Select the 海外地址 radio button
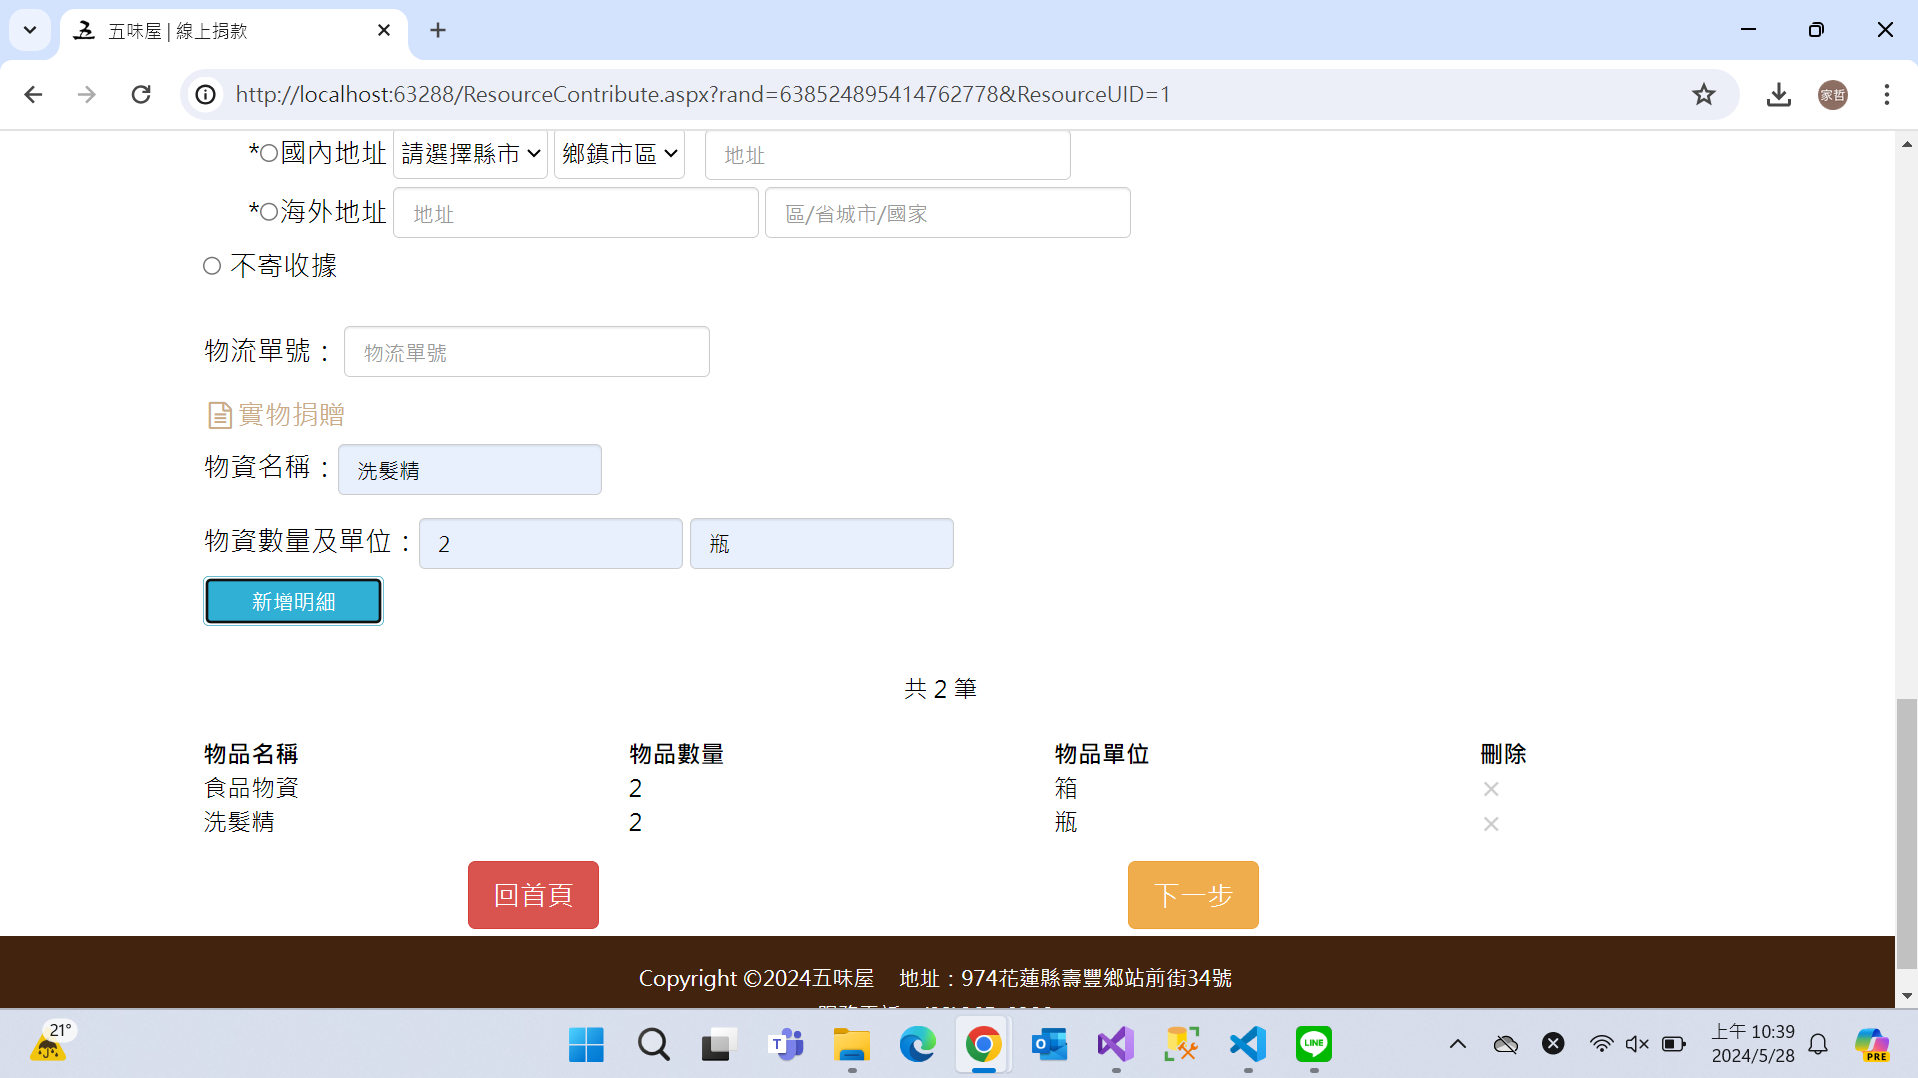Image resolution: width=1918 pixels, height=1078 pixels. (x=269, y=212)
